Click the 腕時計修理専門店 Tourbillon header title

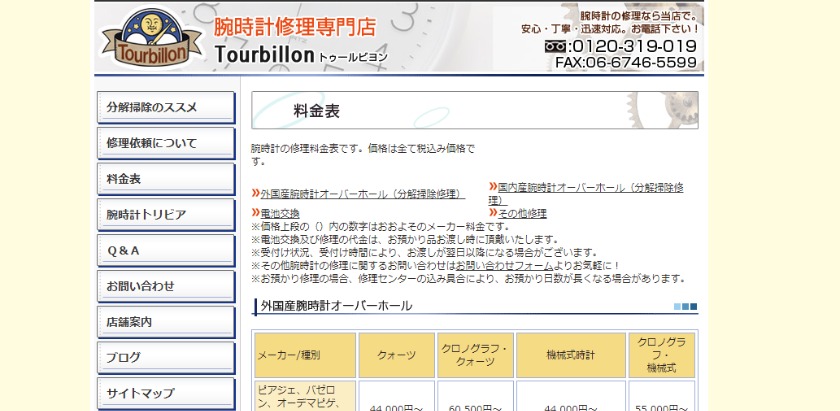(x=300, y=40)
